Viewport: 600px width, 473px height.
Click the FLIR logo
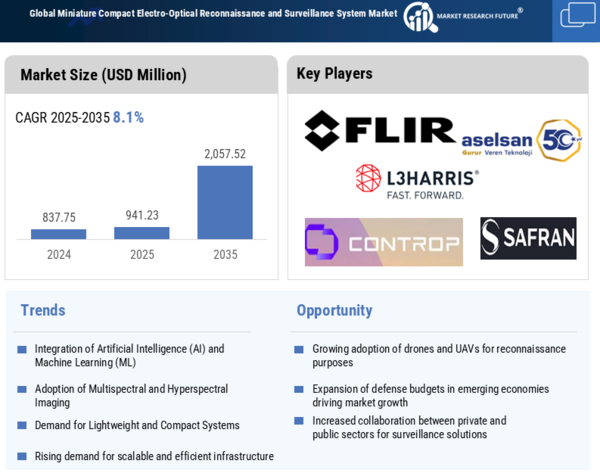pos(380,130)
